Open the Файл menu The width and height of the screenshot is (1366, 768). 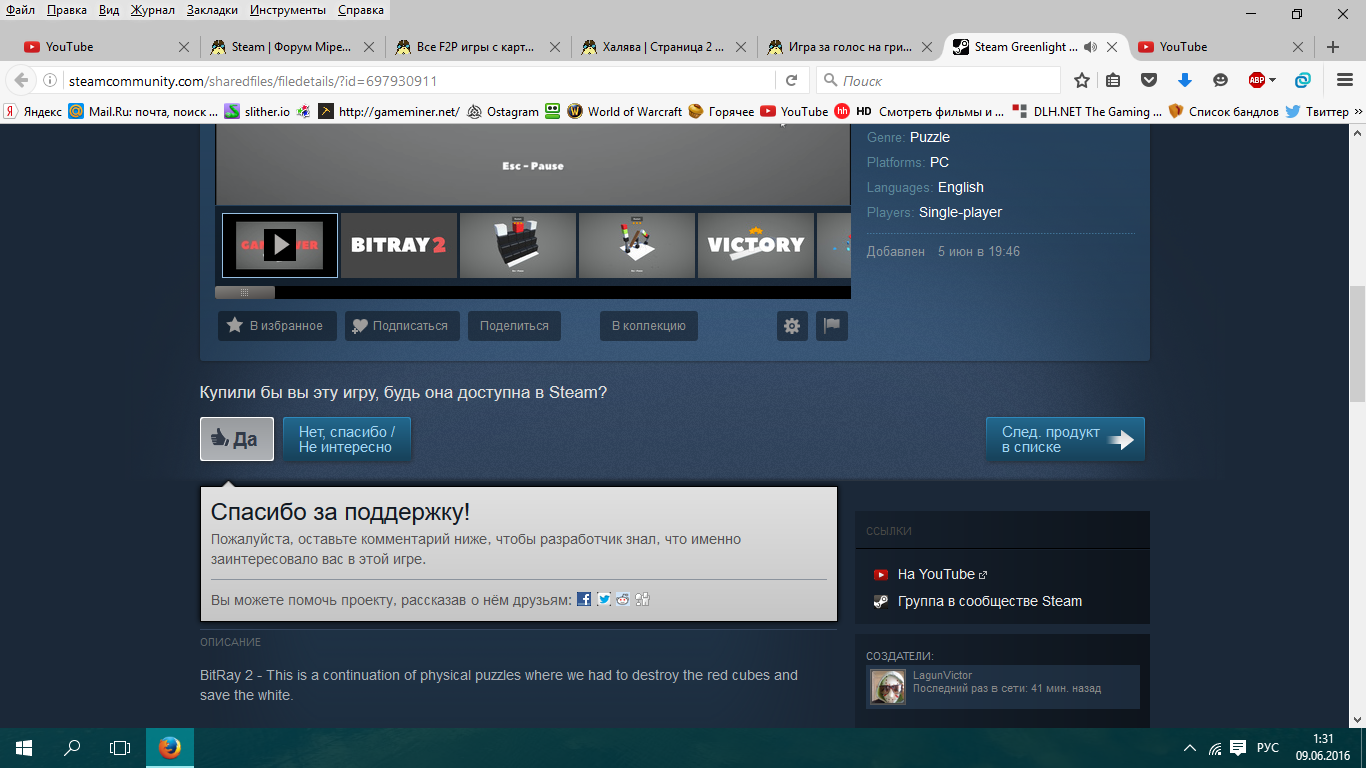pyautogui.click(x=20, y=10)
